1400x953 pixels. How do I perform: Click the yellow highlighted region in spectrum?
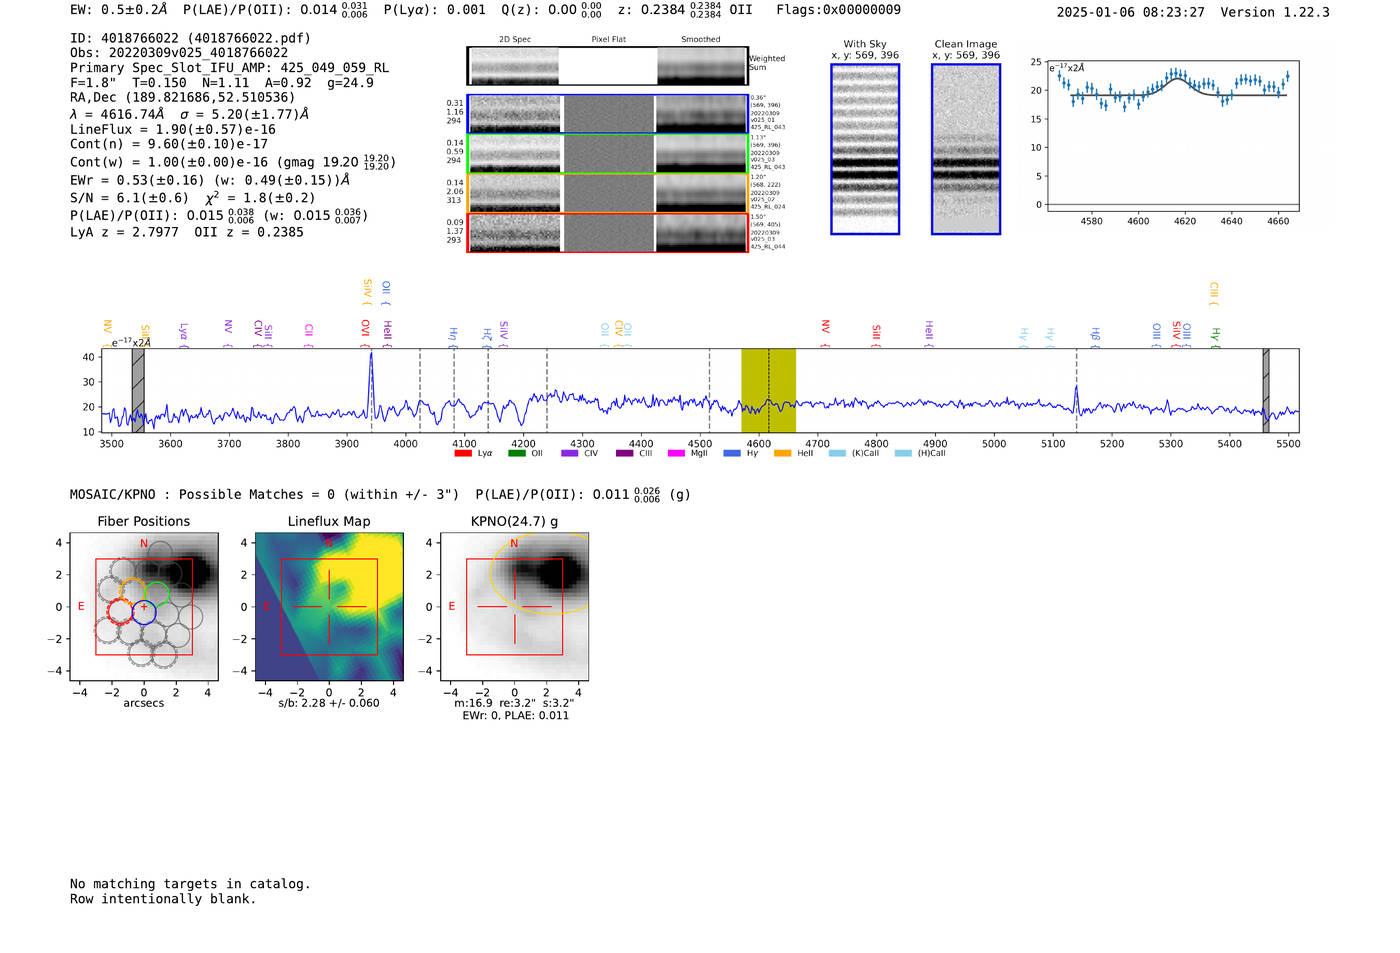tap(768, 390)
